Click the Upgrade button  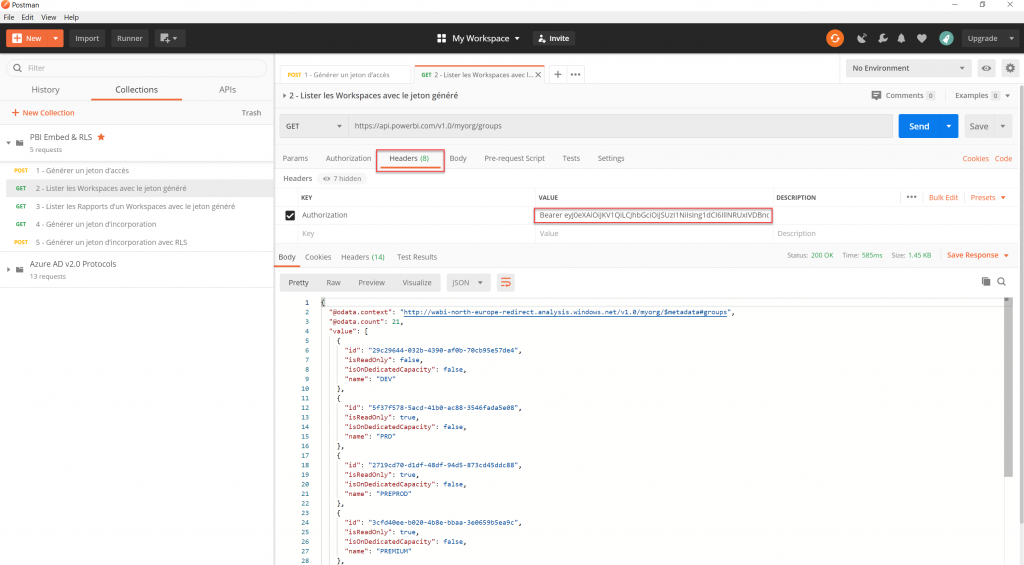[x=982, y=39]
